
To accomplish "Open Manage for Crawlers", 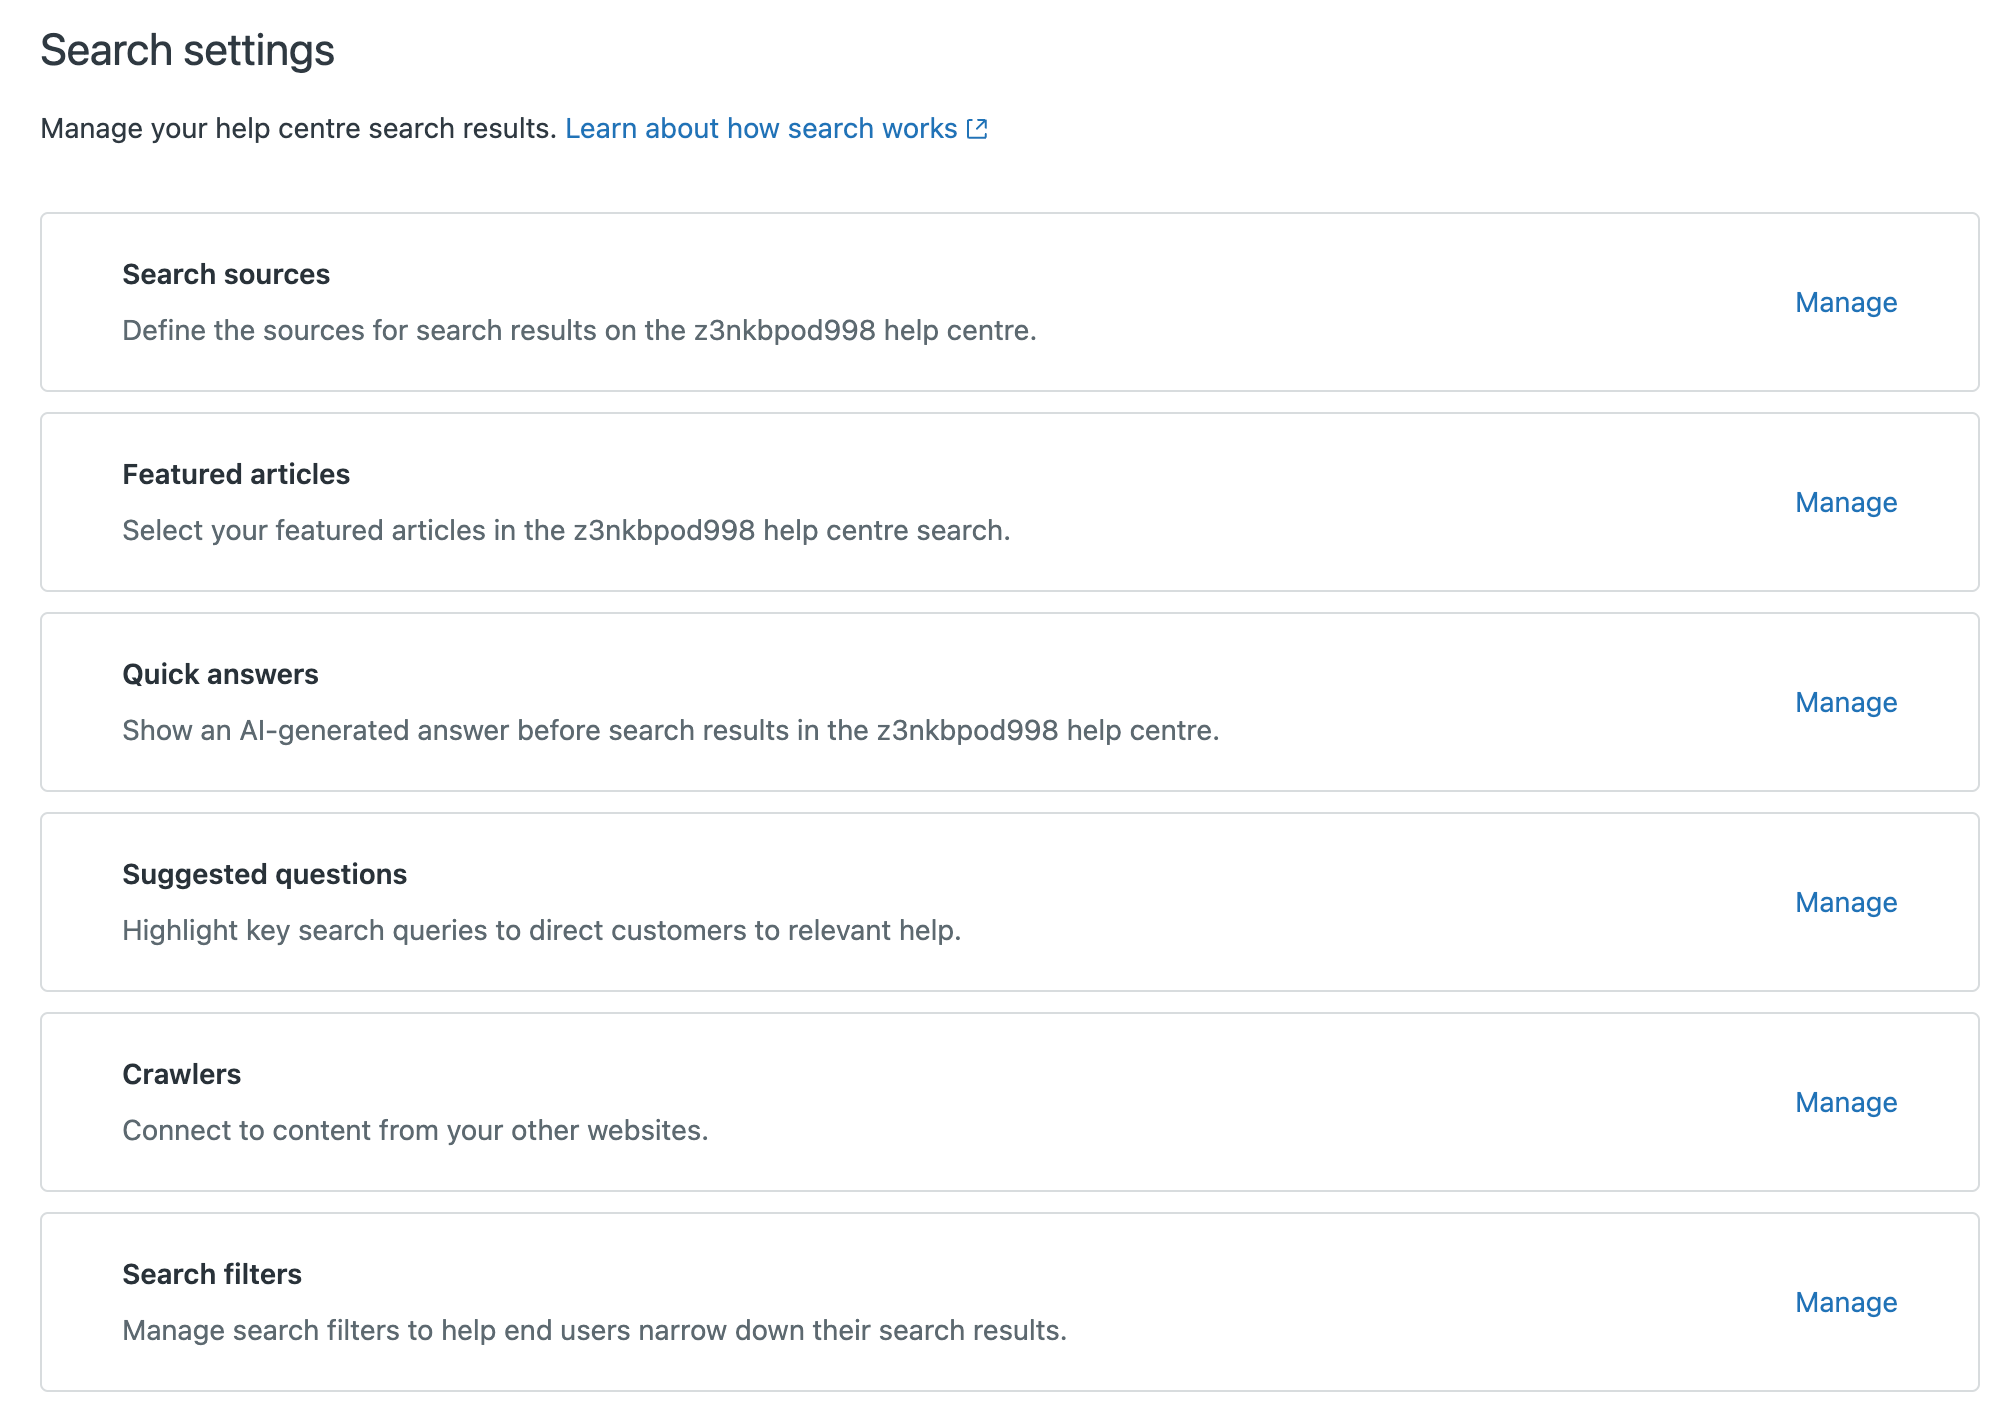I will pyautogui.click(x=1845, y=1102).
